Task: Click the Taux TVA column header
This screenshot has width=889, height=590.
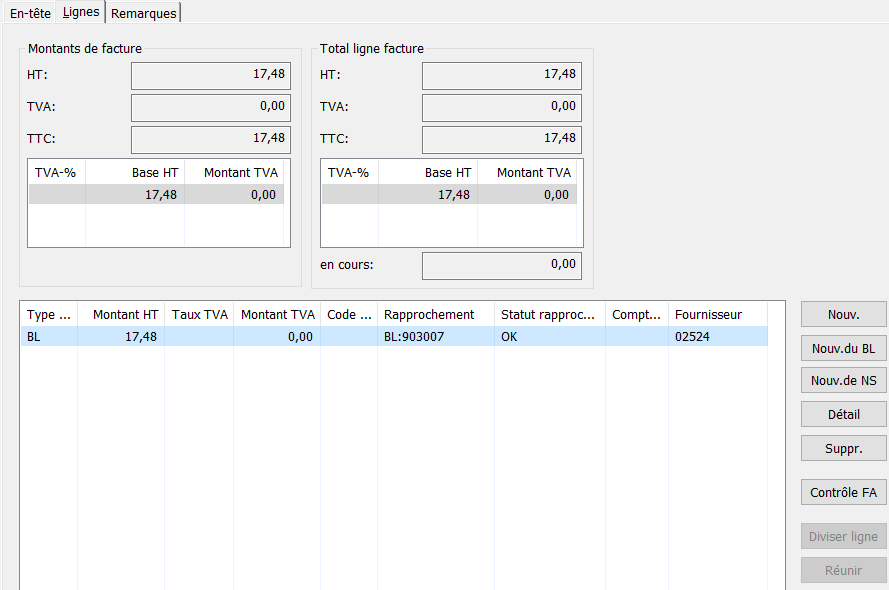Action: [199, 315]
